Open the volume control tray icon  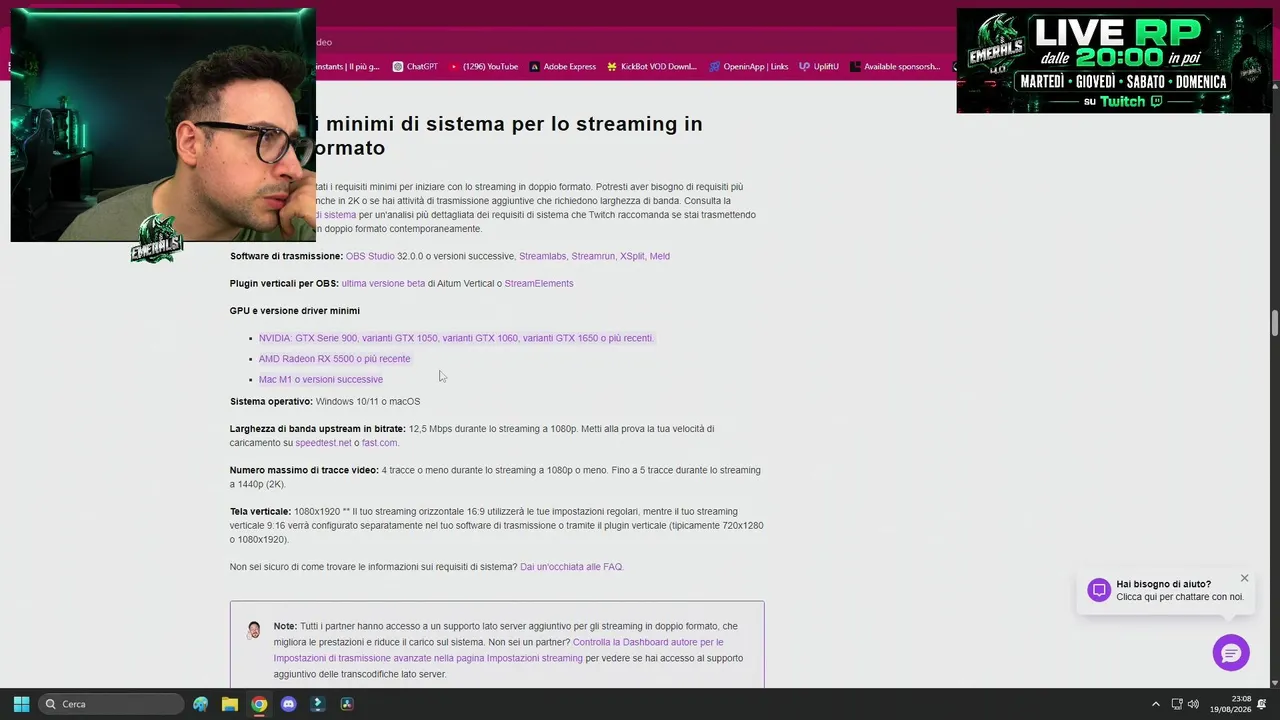[x=1193, y=704]
